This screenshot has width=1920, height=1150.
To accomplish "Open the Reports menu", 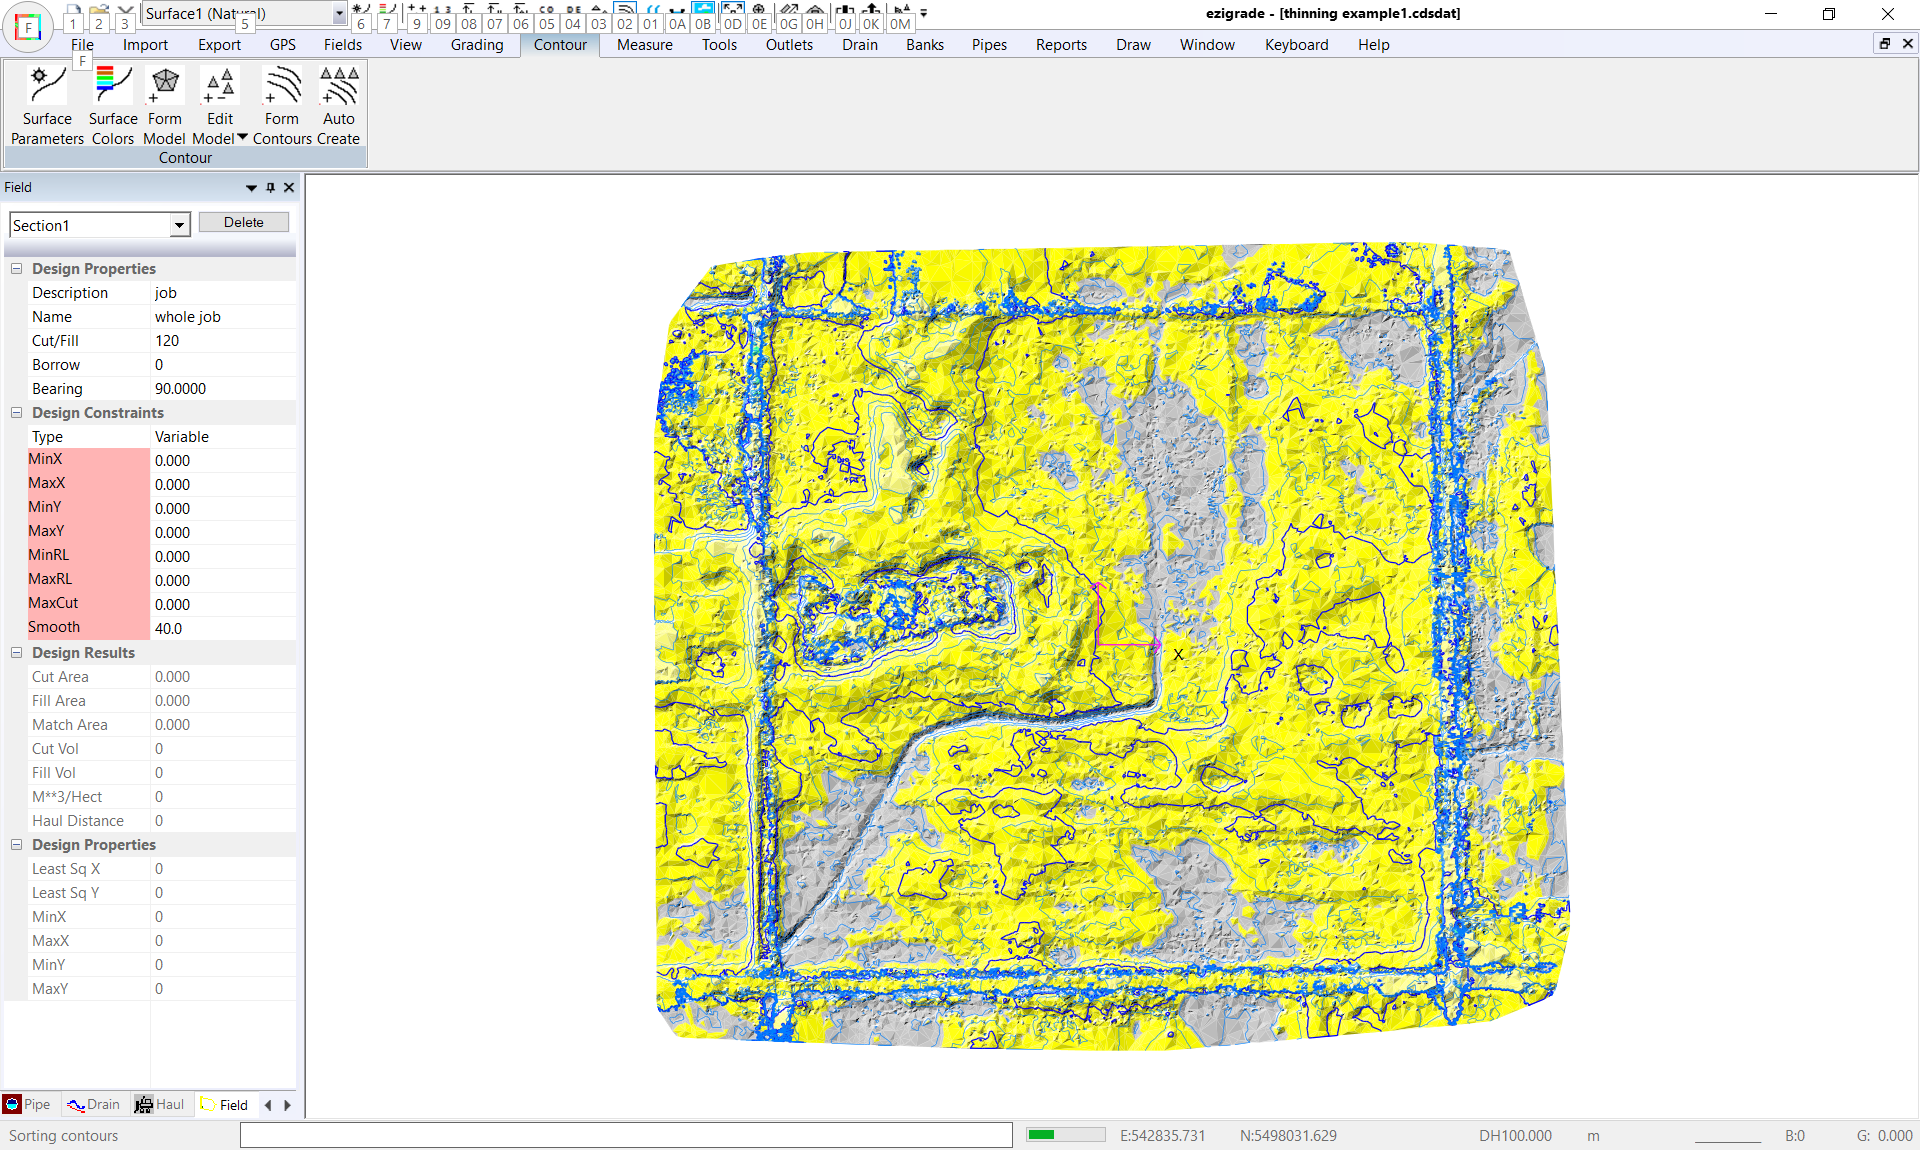I will pos(1061,45).
